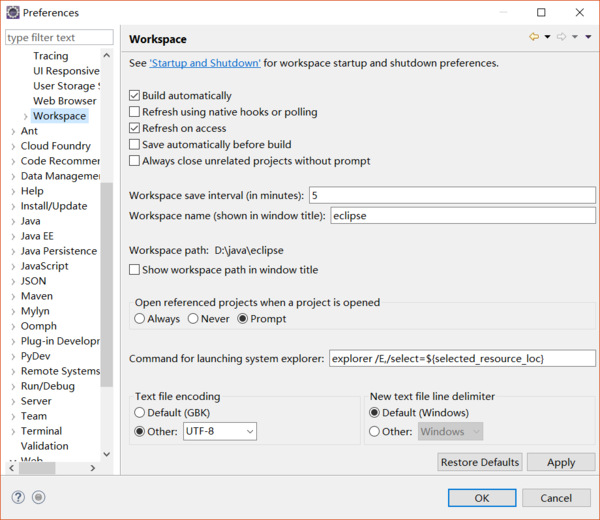Screen dimensions: 600x520
Task: Expand the Java EE preferences node
Action: pyautogui.click(x=13, y=236)
